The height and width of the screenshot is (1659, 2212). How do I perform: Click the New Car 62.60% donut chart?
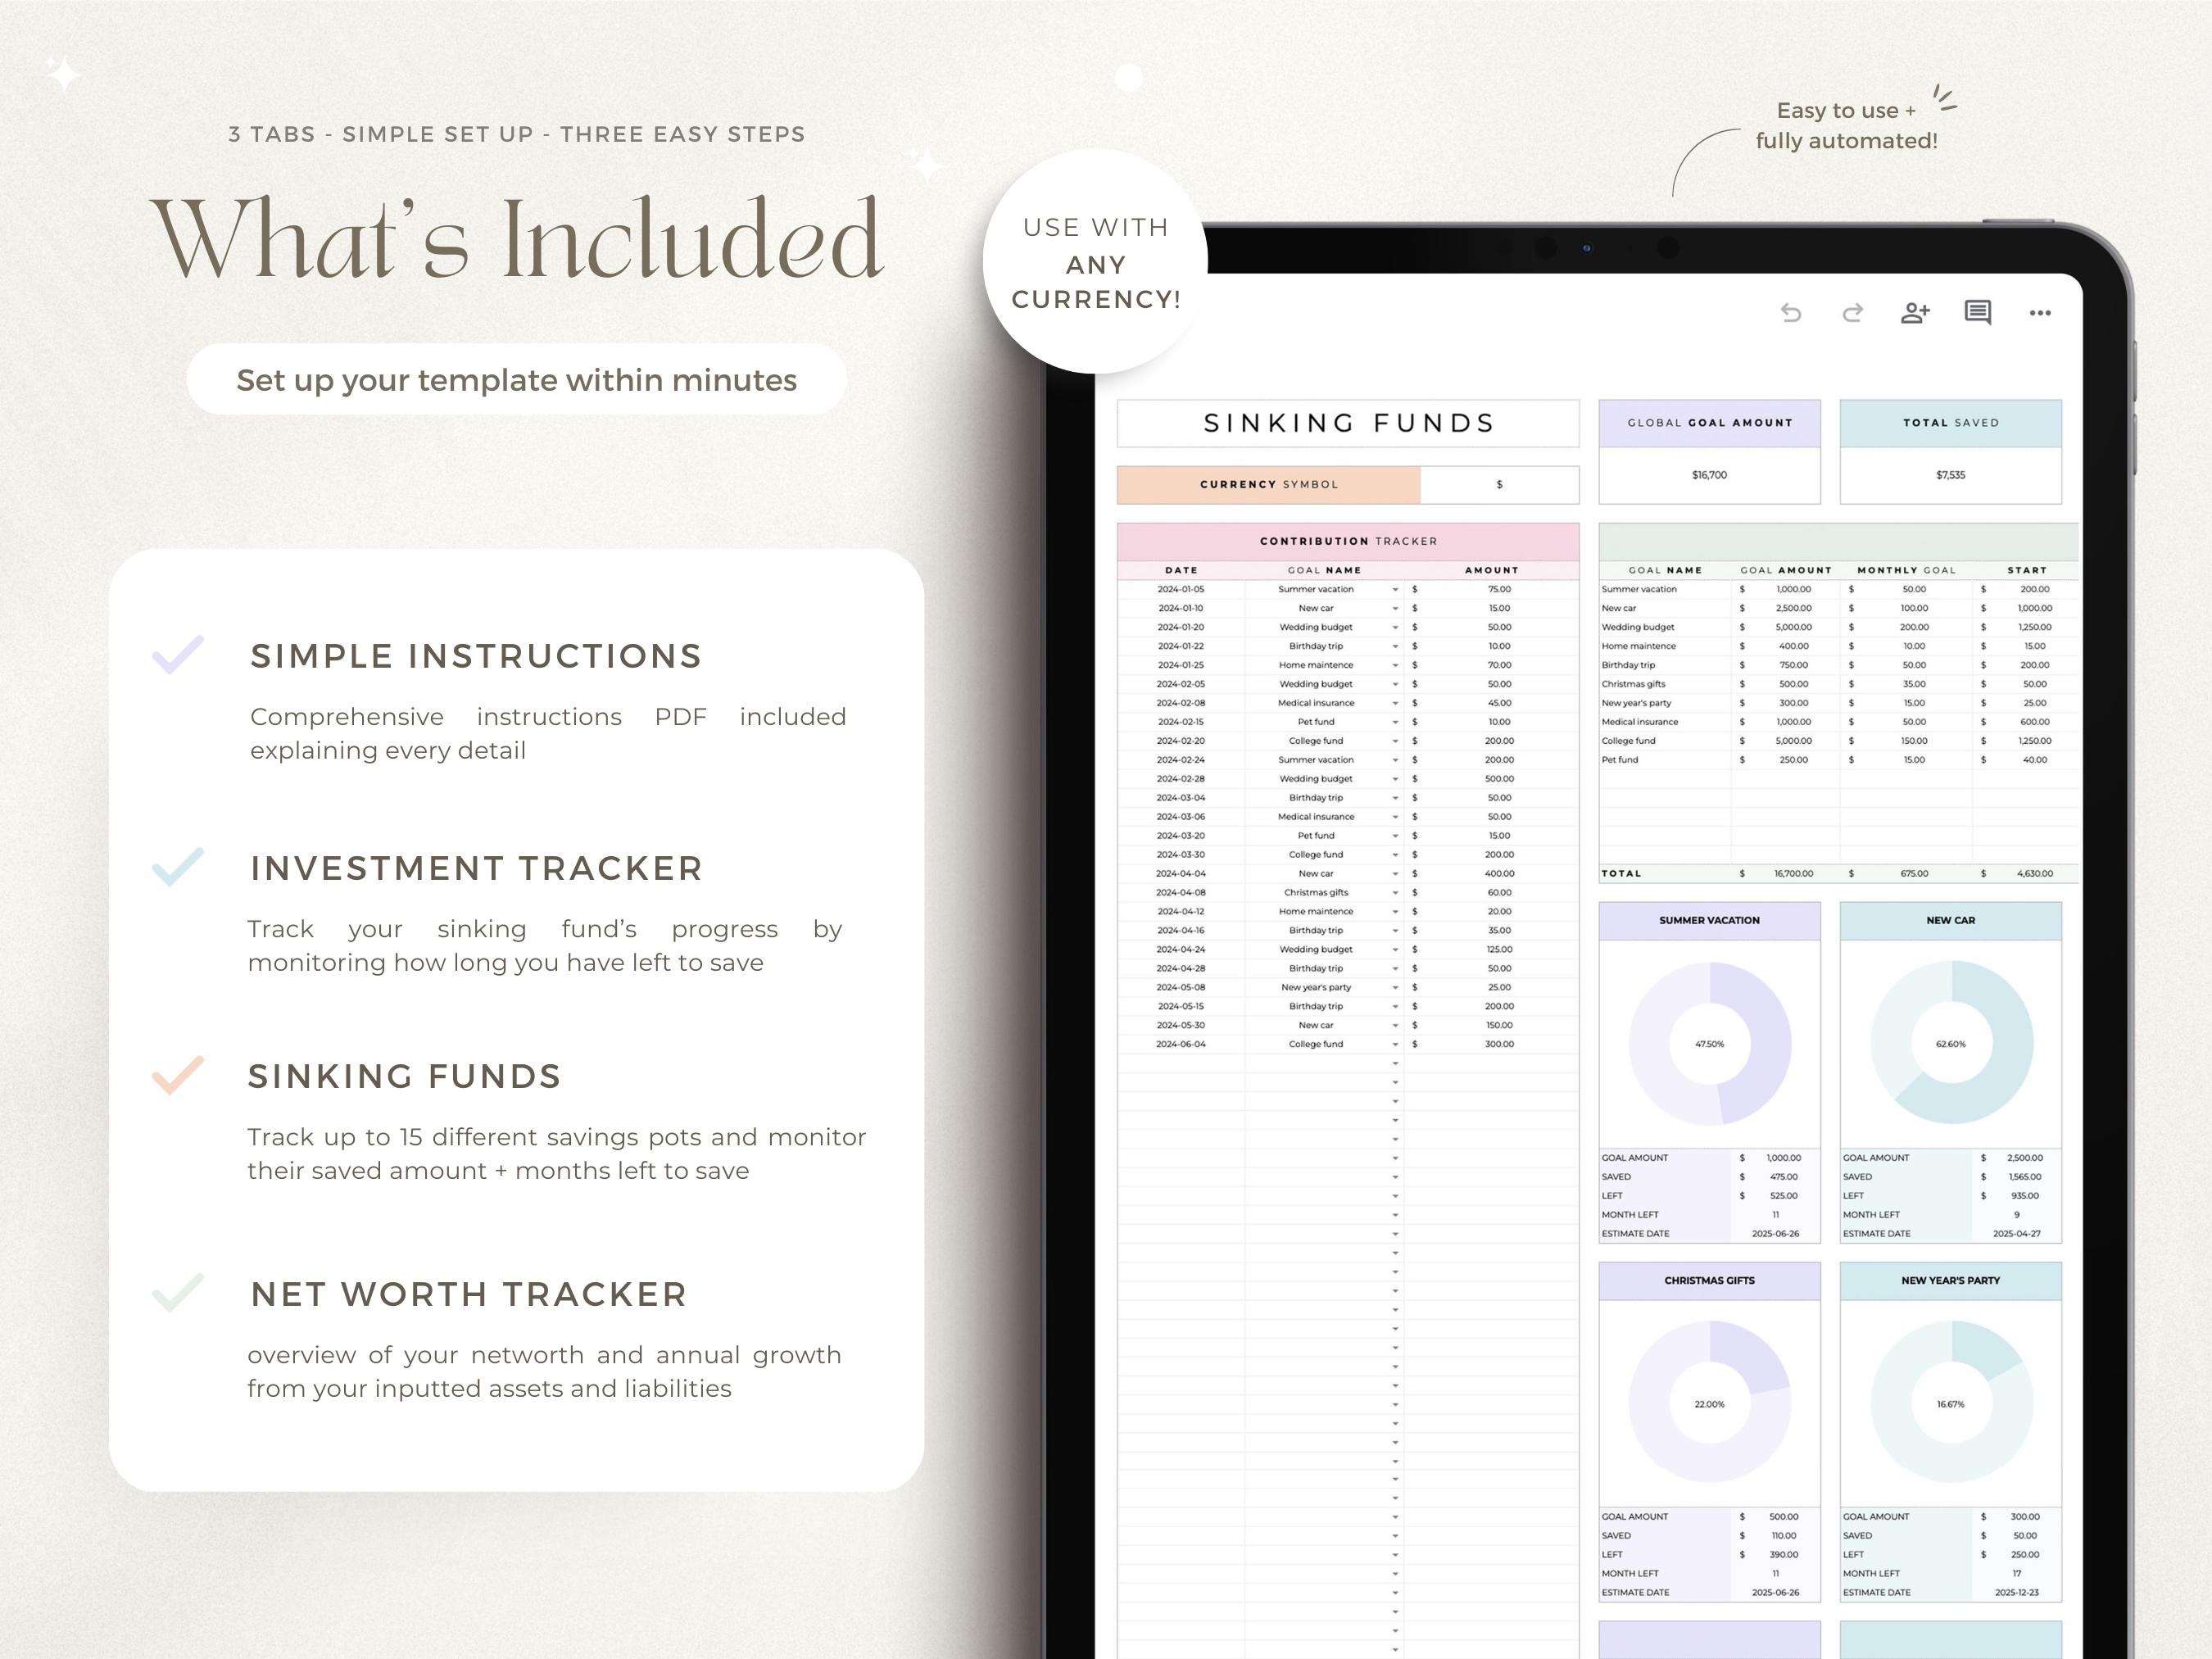[1951, 1043]
